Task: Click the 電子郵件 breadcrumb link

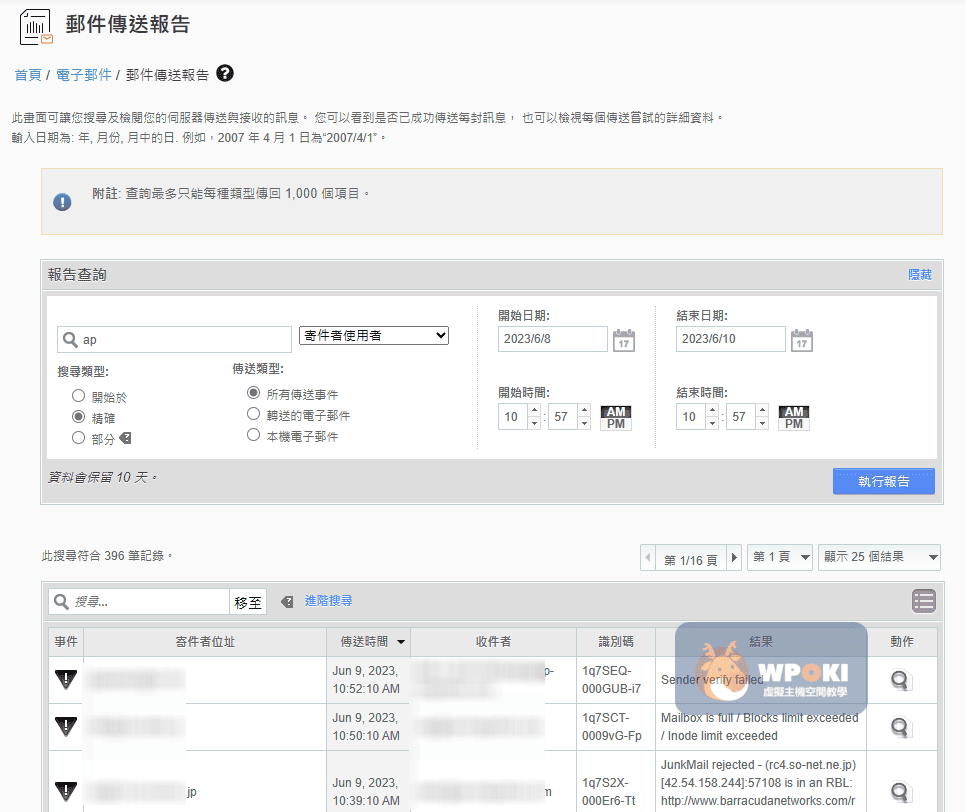Action: pos(84,75)
